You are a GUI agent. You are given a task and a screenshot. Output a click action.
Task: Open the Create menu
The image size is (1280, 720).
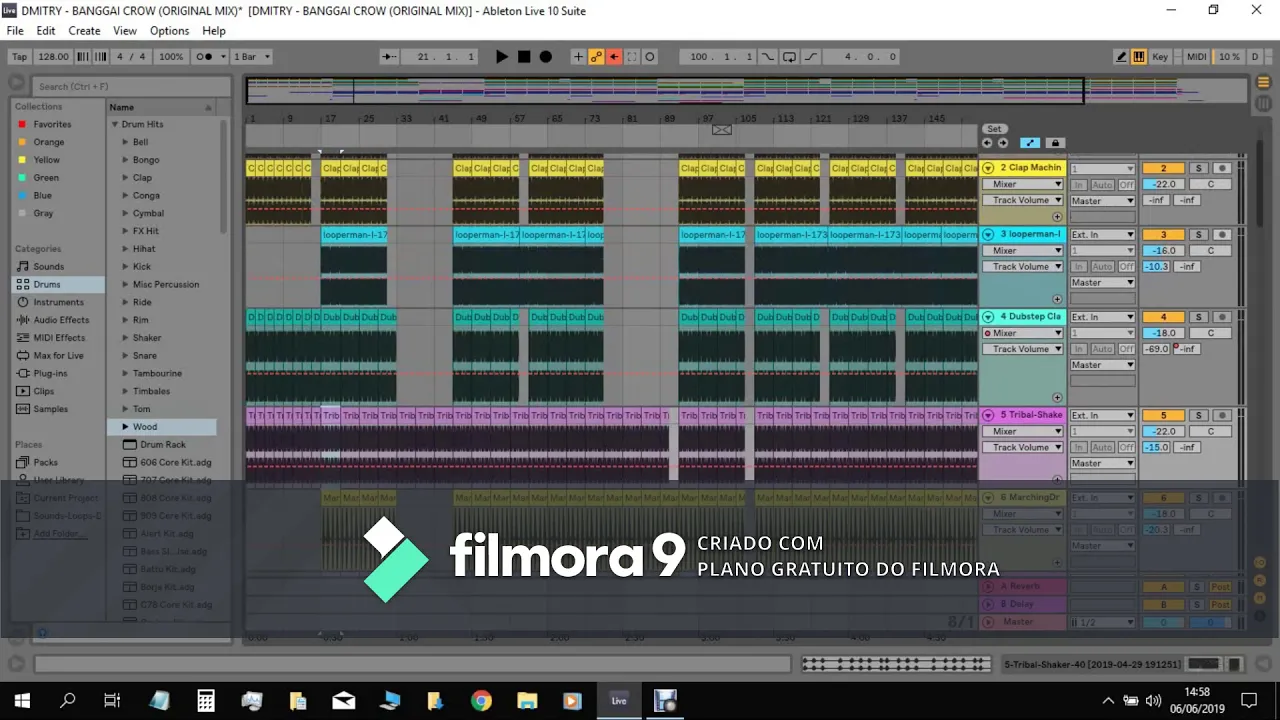coord(84,31)
